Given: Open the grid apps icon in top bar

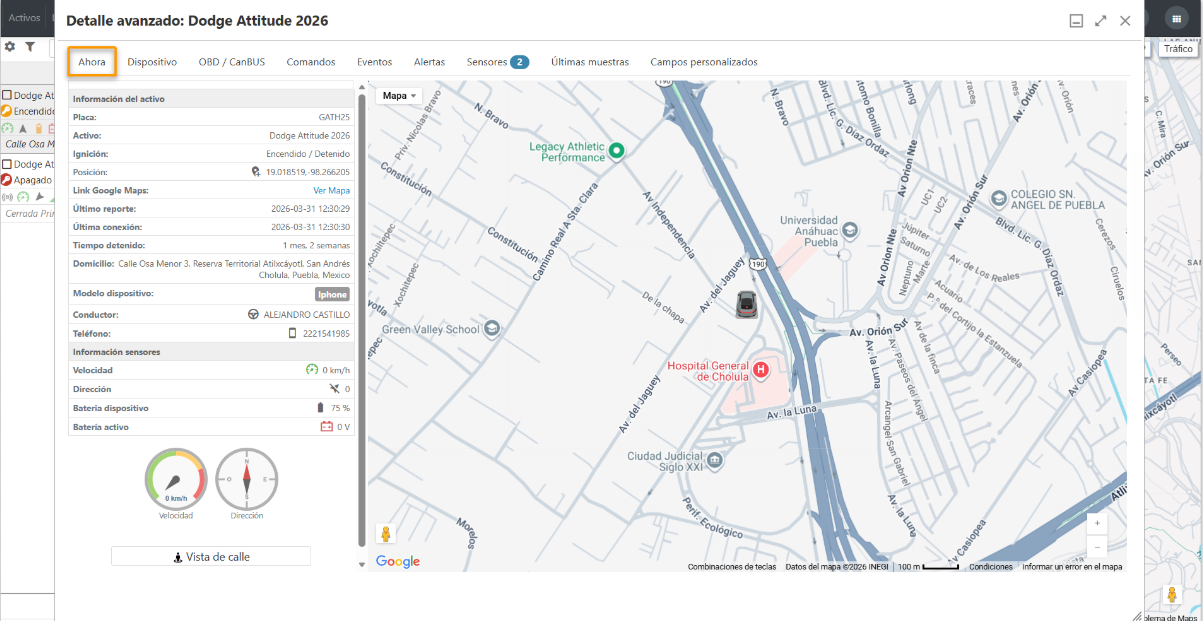Looking at the screenshot, I should point(1176,19).
